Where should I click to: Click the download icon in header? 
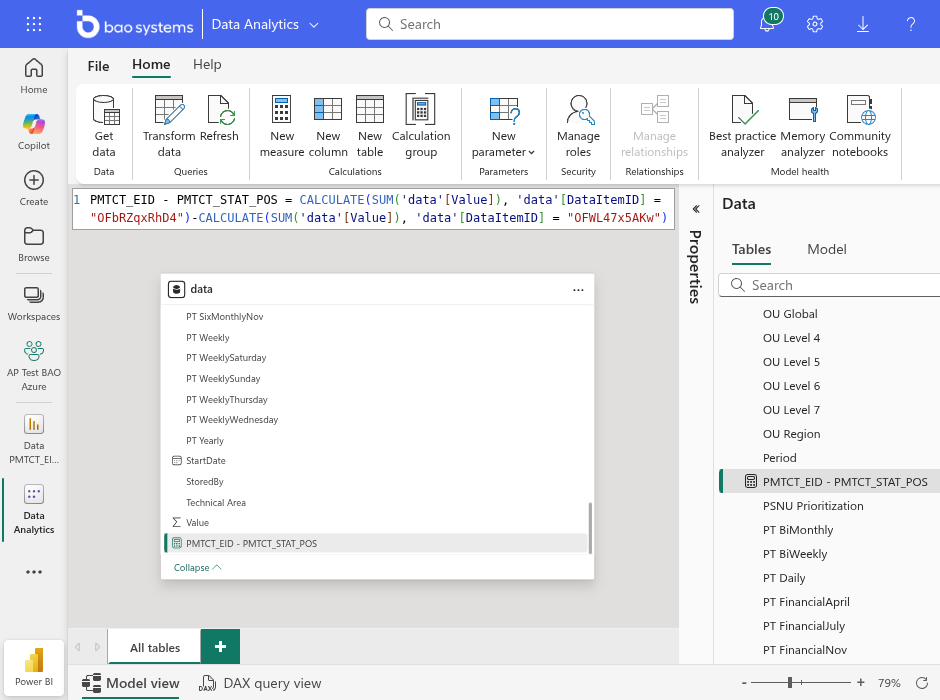(863, 24)
